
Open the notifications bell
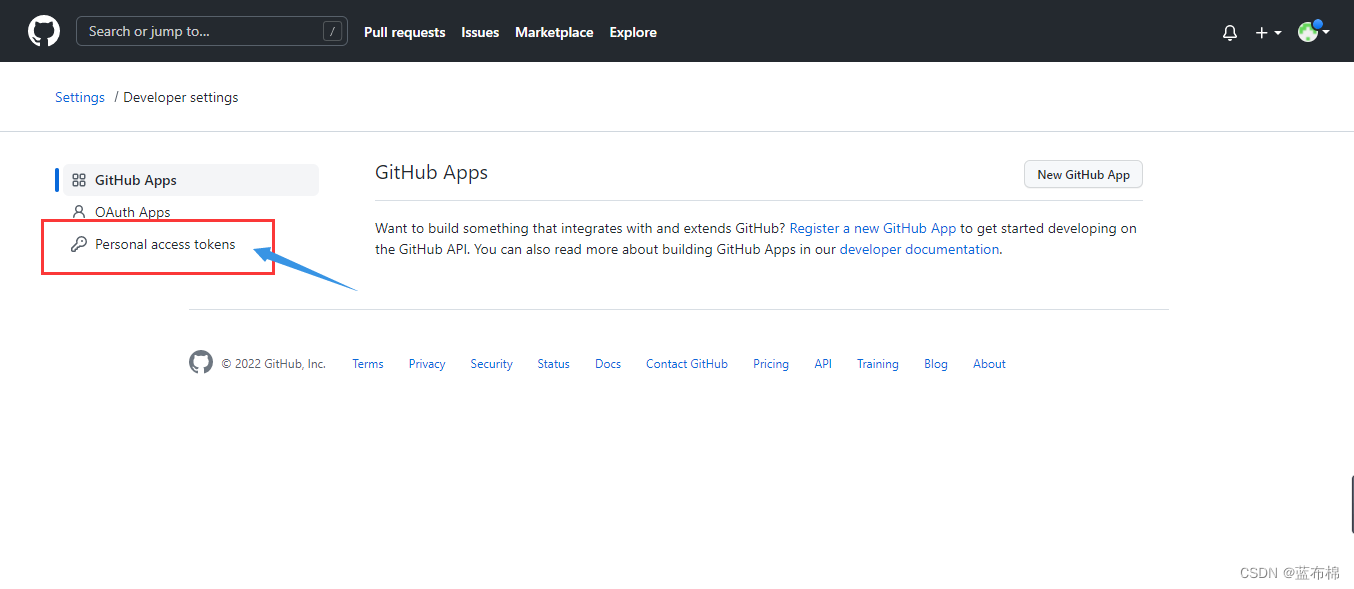(1230, 33)
